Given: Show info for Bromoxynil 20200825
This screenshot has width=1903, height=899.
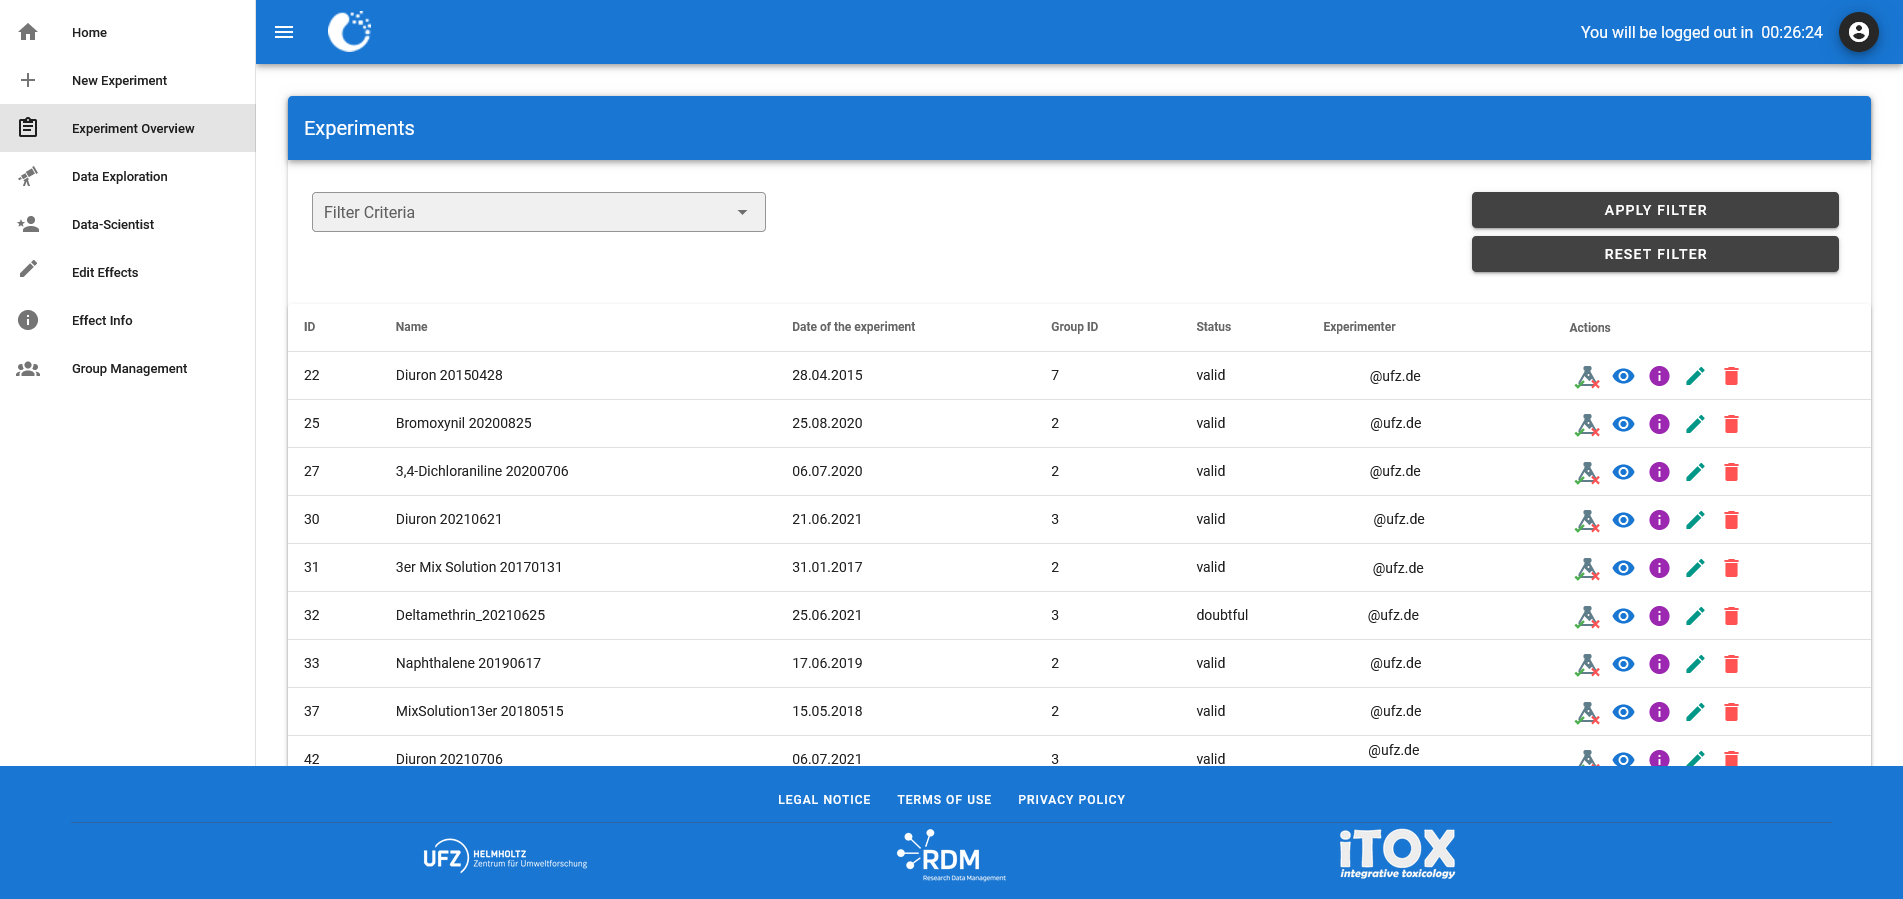Looking at the screenshot, I should pos(1659,424).
